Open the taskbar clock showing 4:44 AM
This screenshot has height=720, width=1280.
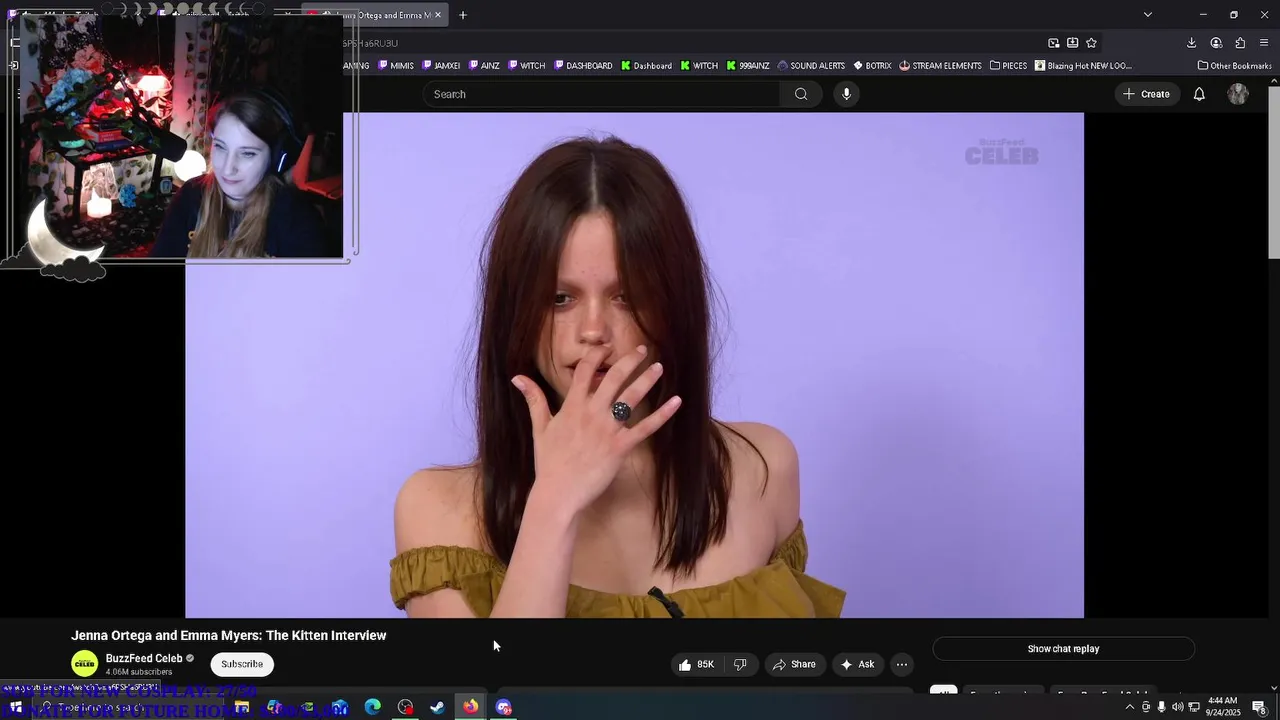pos(1222,707)
